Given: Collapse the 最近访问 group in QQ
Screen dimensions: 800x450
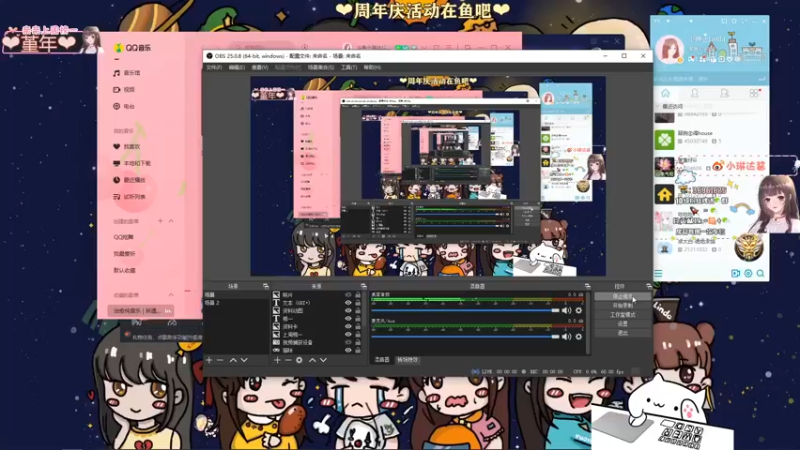Looking at the screenshot, I should tap(658, 107).
